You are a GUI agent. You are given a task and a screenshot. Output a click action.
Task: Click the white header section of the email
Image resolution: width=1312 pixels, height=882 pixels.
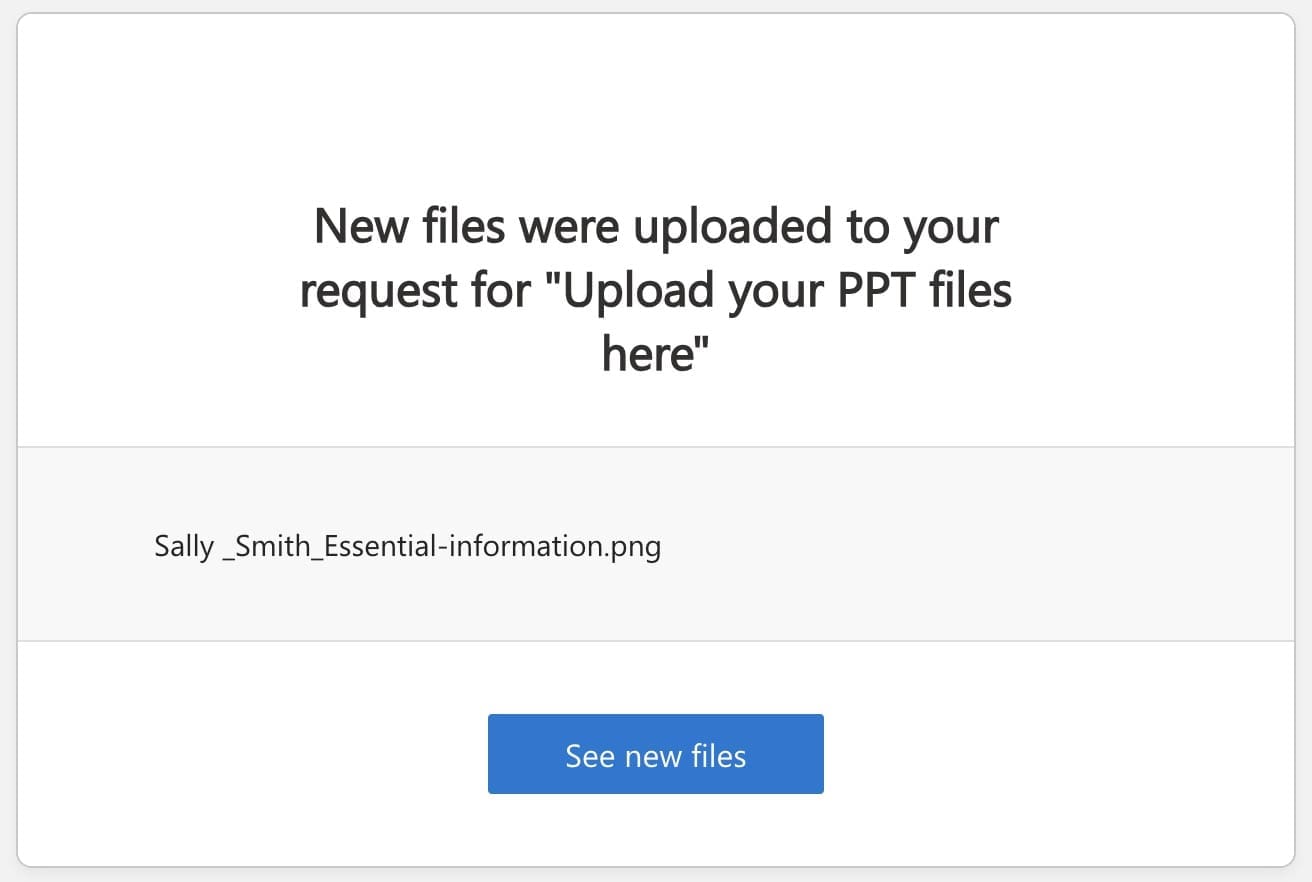click(x=655, y=120)
